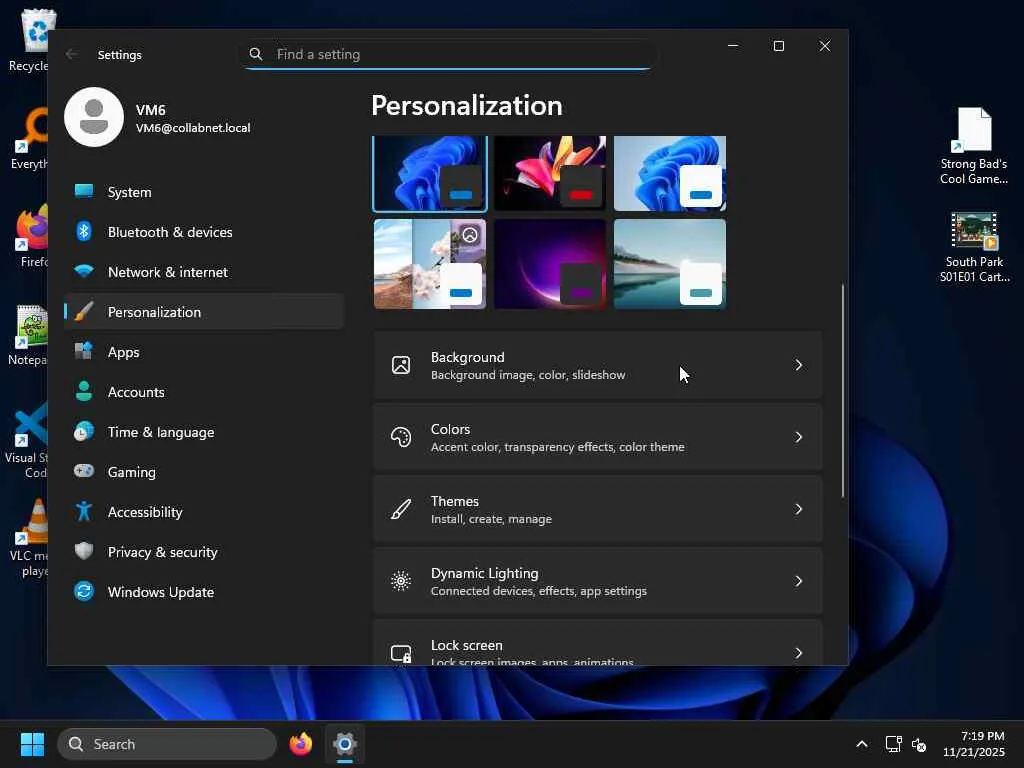Click the Privacy shield icon in sidebar
The height and width of the screenshot is (768, 1024).
[84, 551]
